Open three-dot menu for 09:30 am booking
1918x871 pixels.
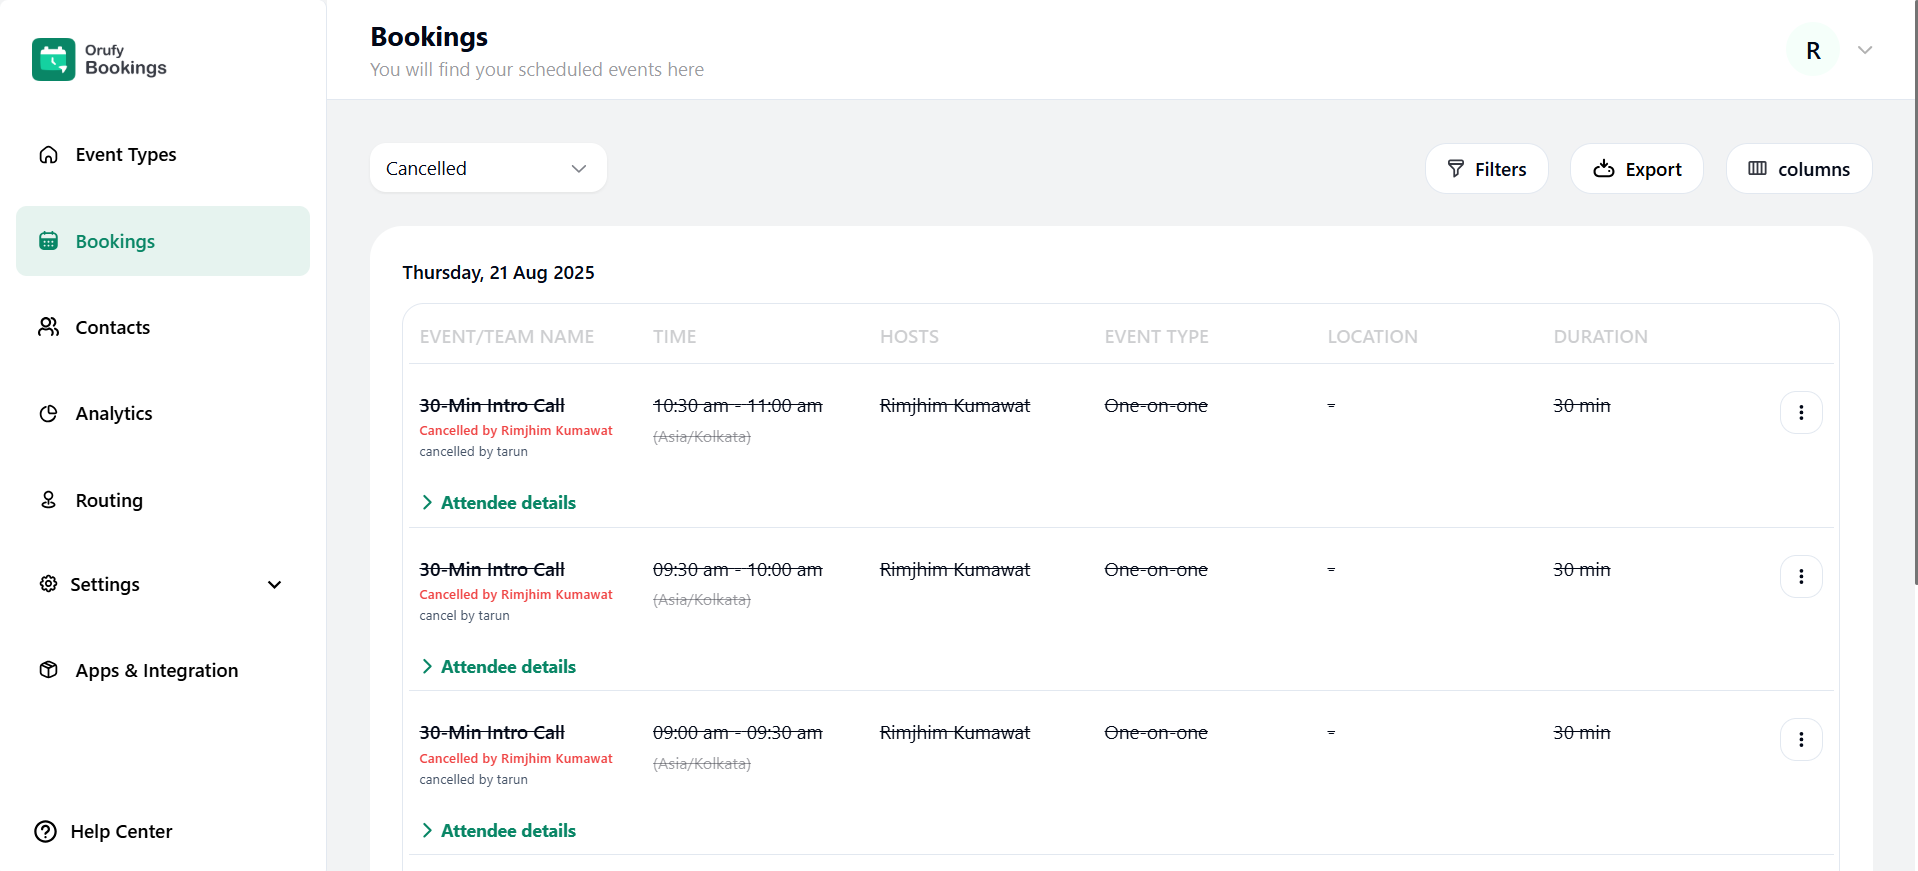point(1800,577)
